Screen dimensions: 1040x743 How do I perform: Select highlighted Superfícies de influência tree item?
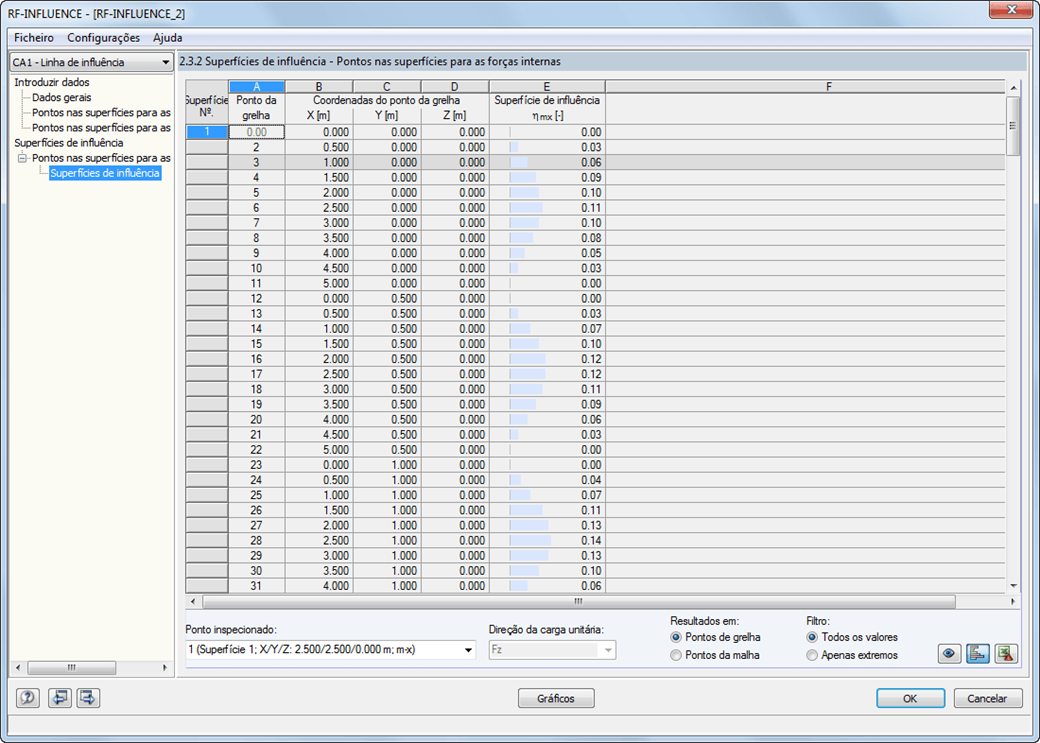click(x=105, y=173)
